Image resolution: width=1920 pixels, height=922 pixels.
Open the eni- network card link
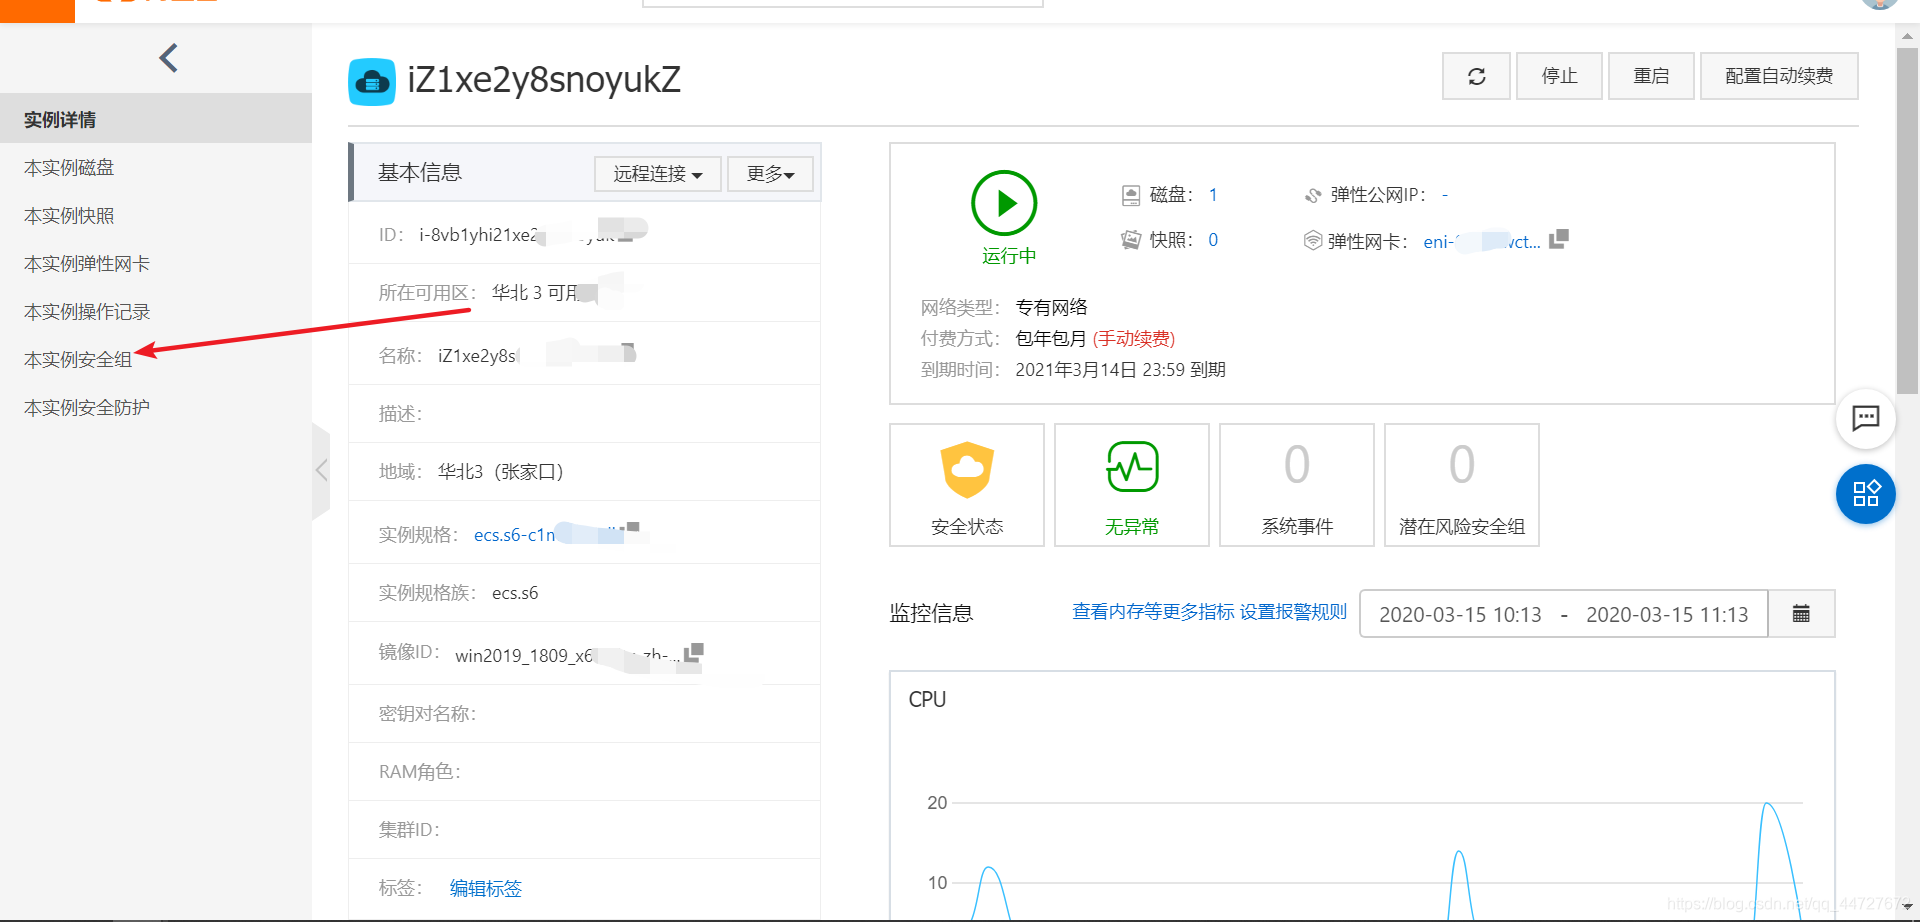coord(1482,242)
